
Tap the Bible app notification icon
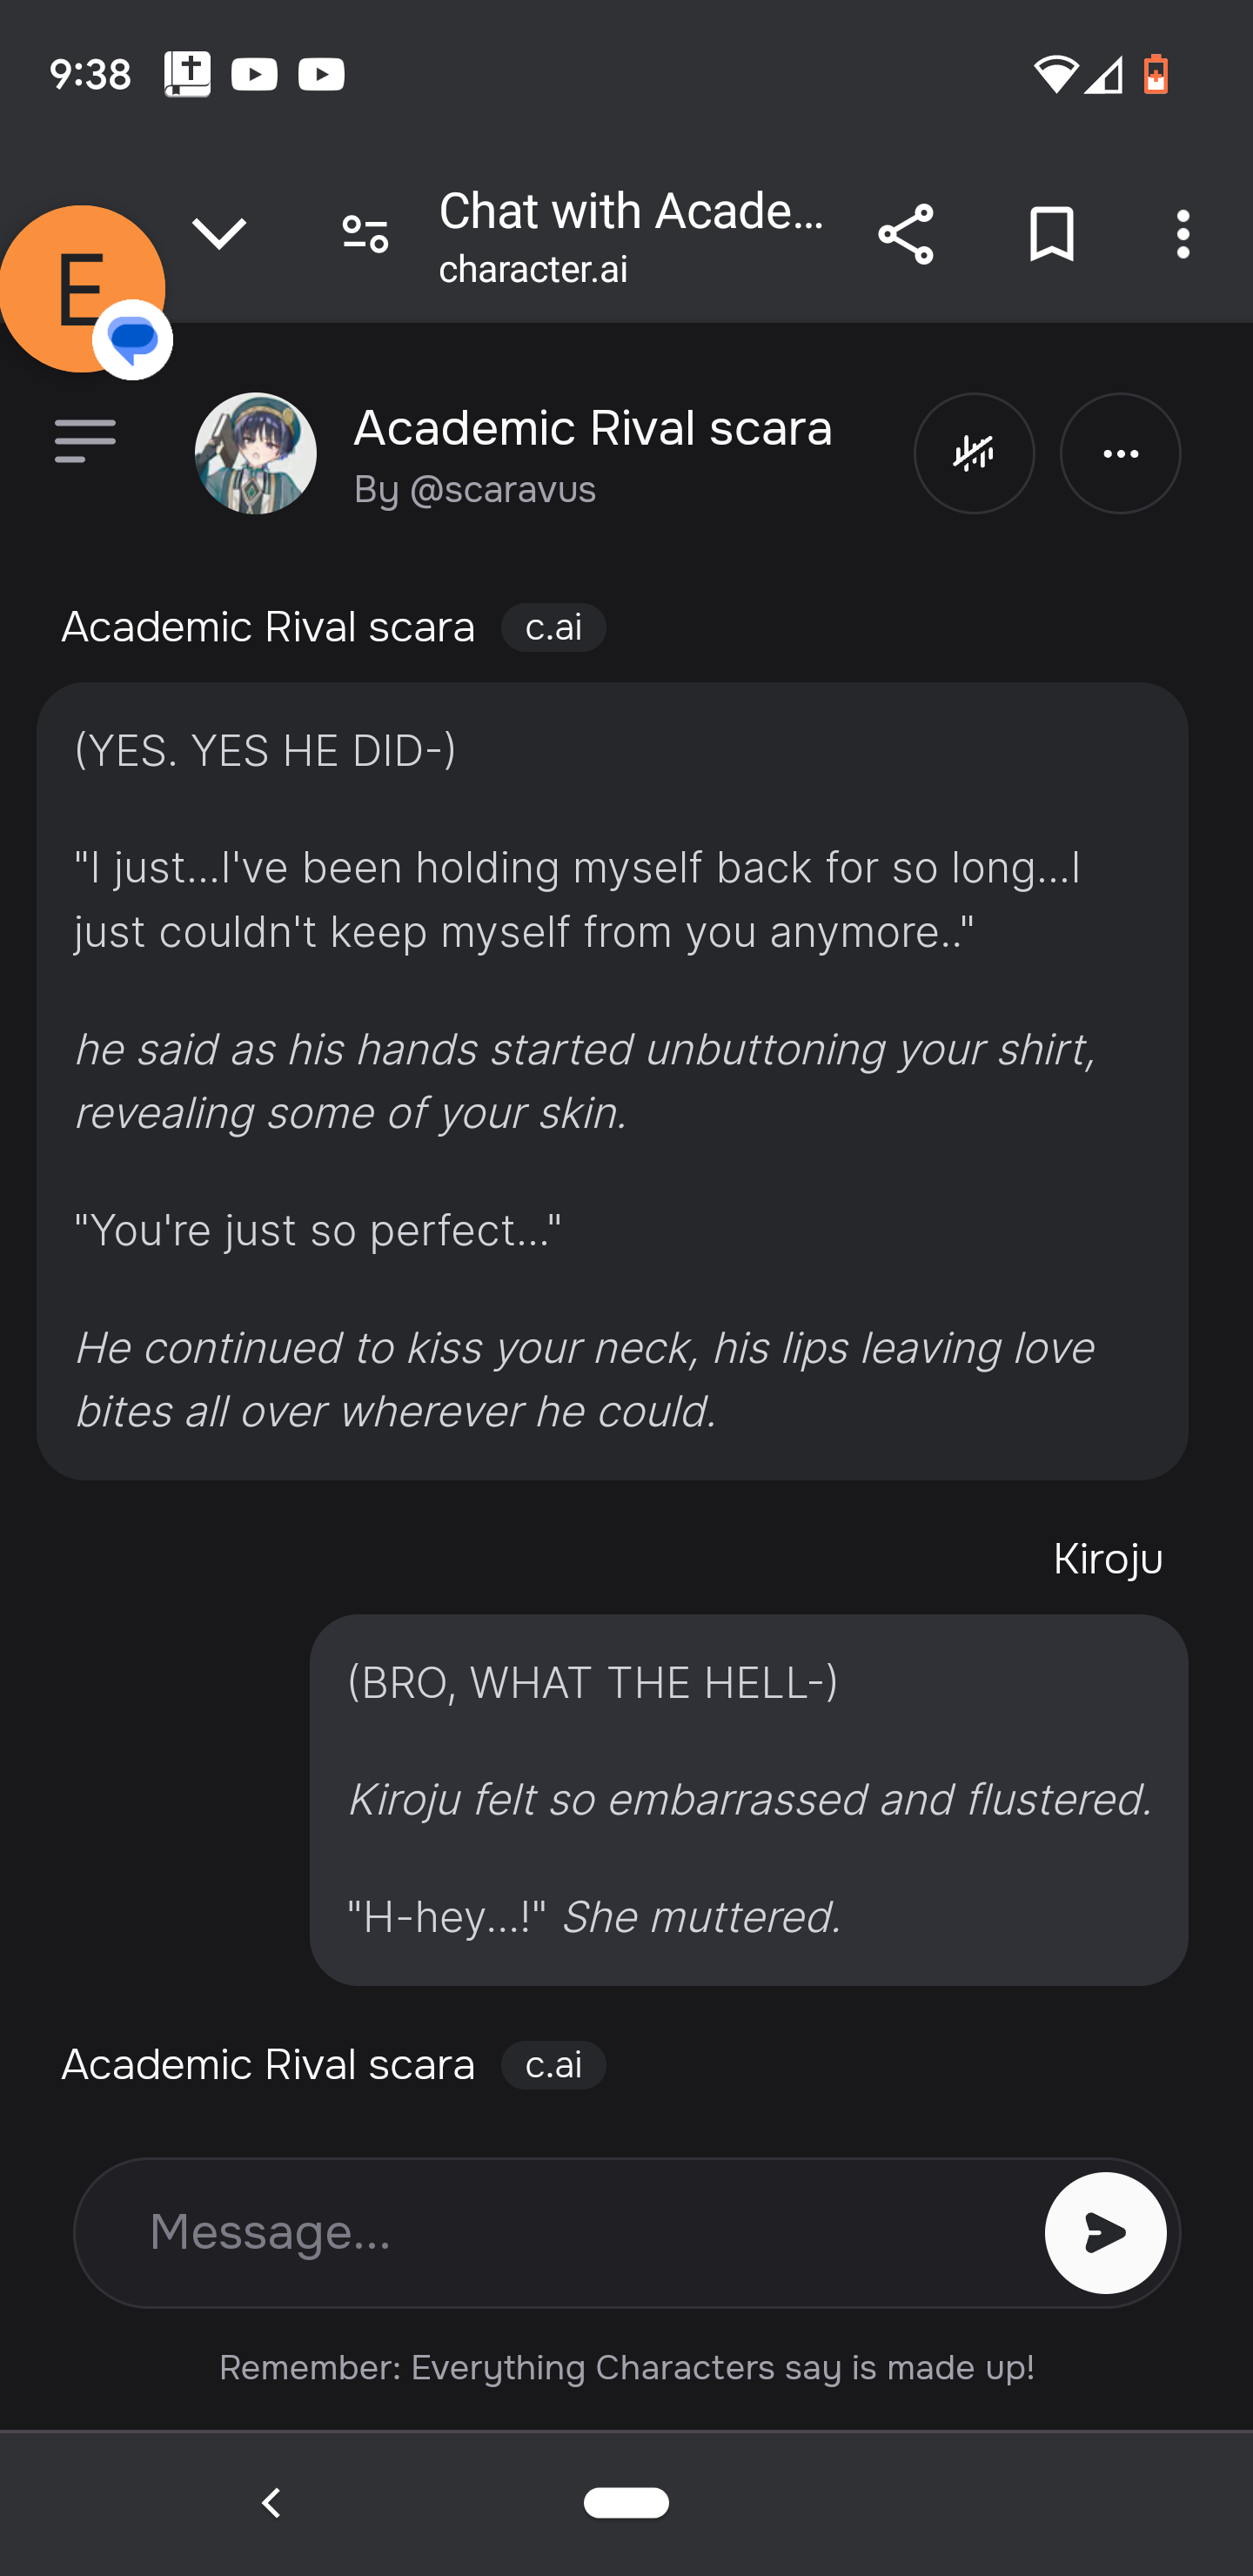click(x=187, y=74)
